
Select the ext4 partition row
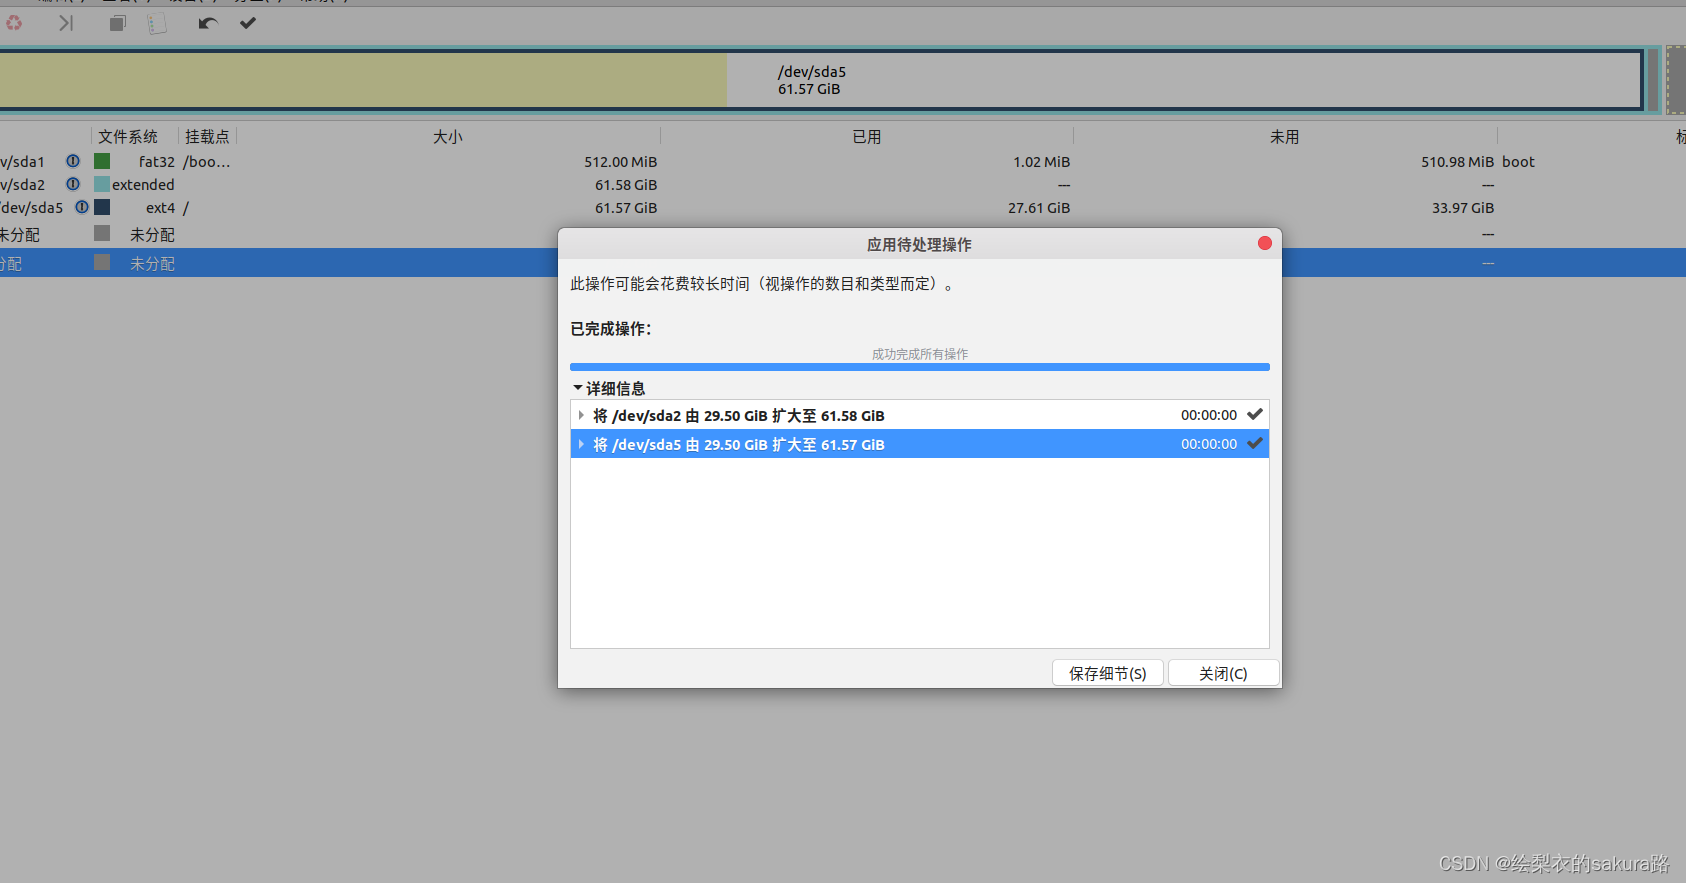[x=843, y=207]
